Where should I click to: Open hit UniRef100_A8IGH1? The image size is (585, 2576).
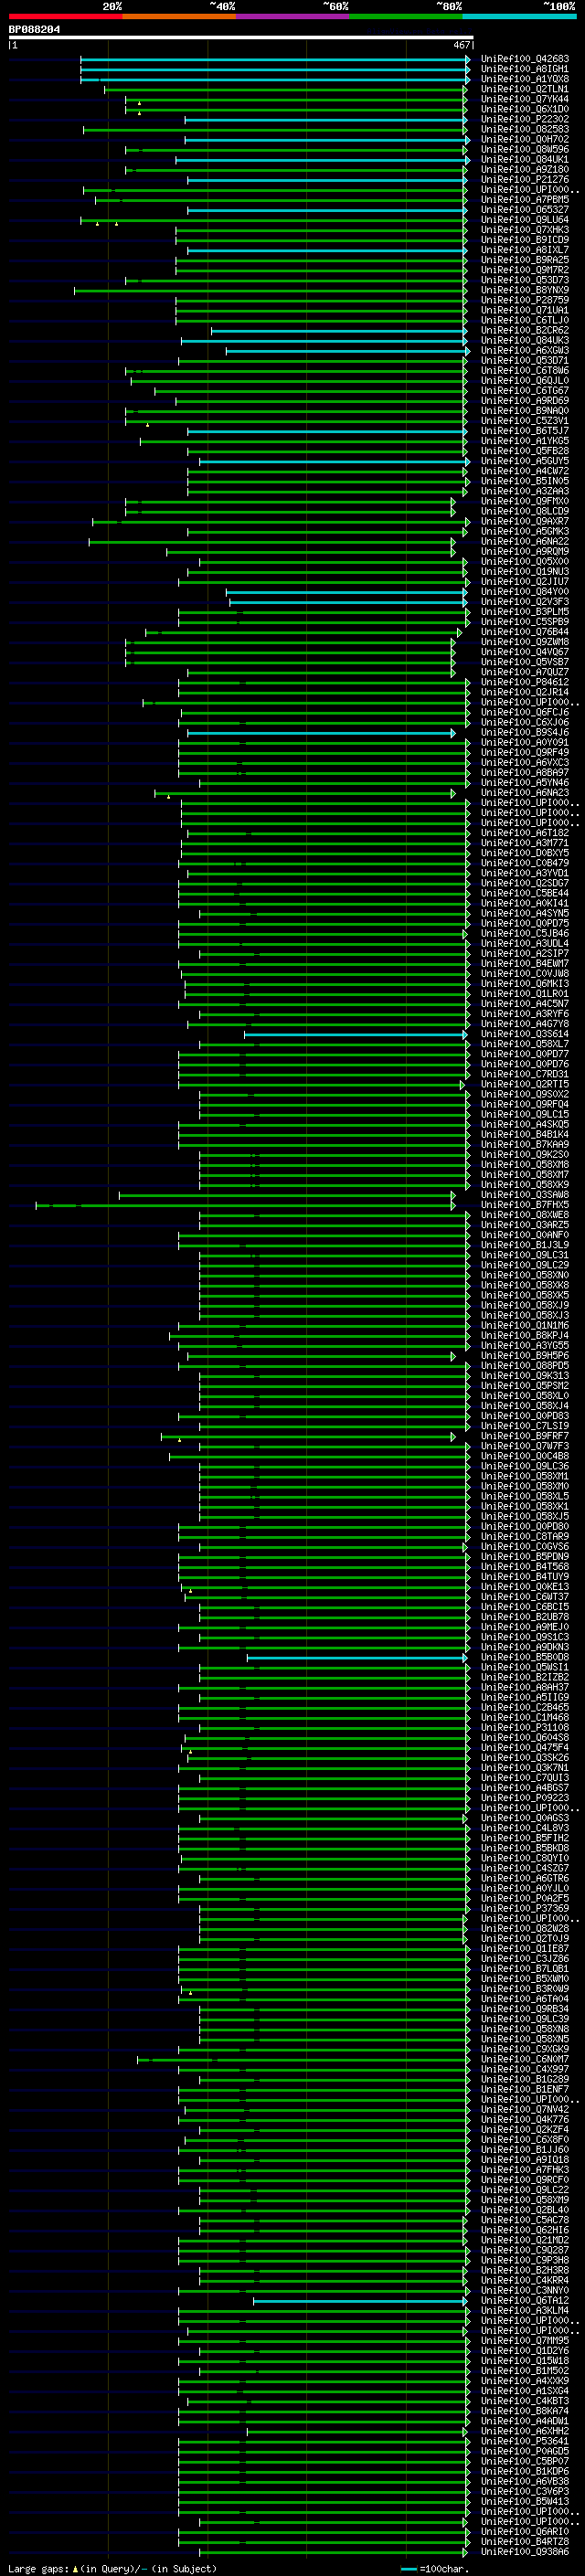tap(525, 69)
